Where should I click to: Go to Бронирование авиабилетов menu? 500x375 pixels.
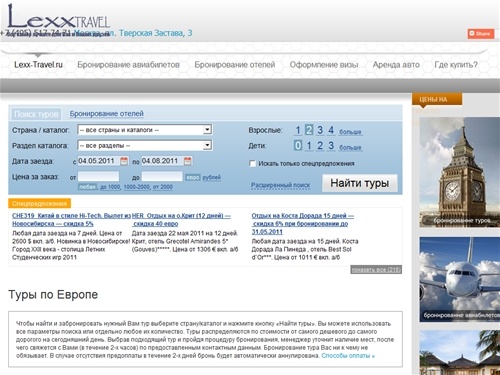pyautogui.click(x=128, y=65)
